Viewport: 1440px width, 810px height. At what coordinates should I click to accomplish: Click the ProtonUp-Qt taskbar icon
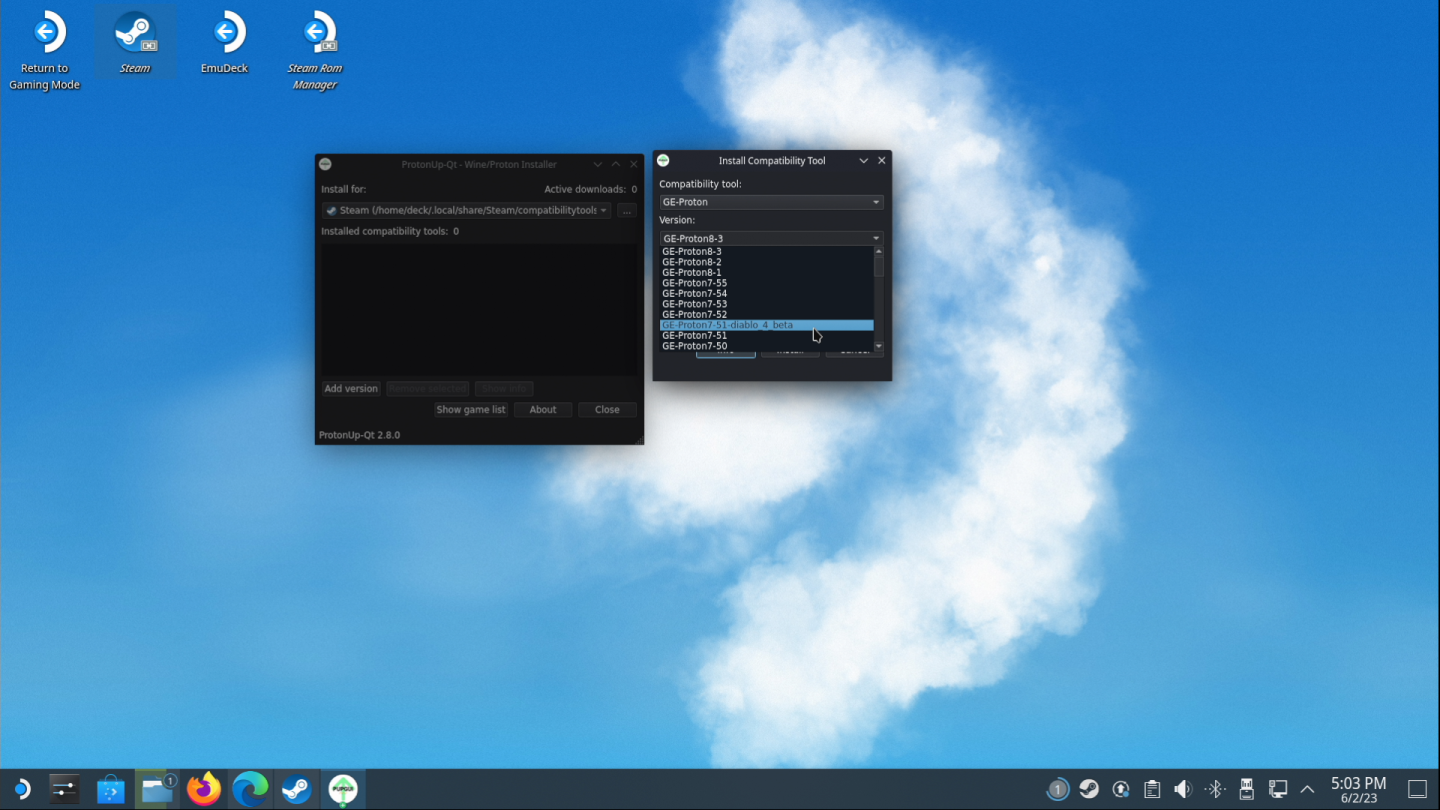click(343, 790)
